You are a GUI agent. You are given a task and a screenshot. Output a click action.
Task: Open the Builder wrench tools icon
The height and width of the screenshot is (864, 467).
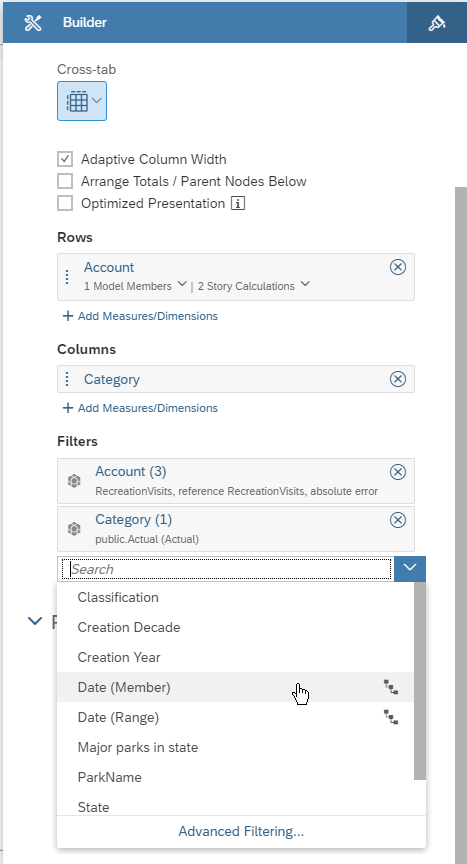33,23
